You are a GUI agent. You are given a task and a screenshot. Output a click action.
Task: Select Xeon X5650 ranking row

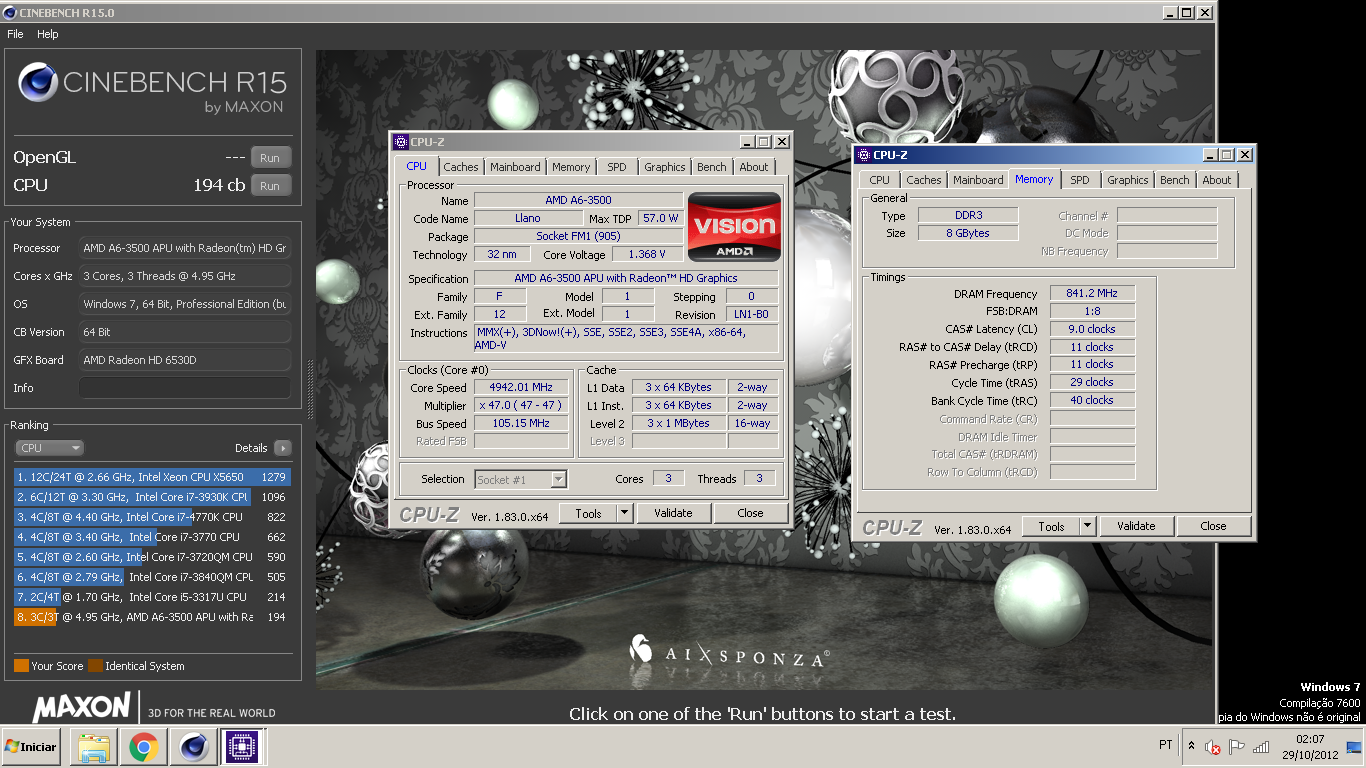tap(152, 477)
